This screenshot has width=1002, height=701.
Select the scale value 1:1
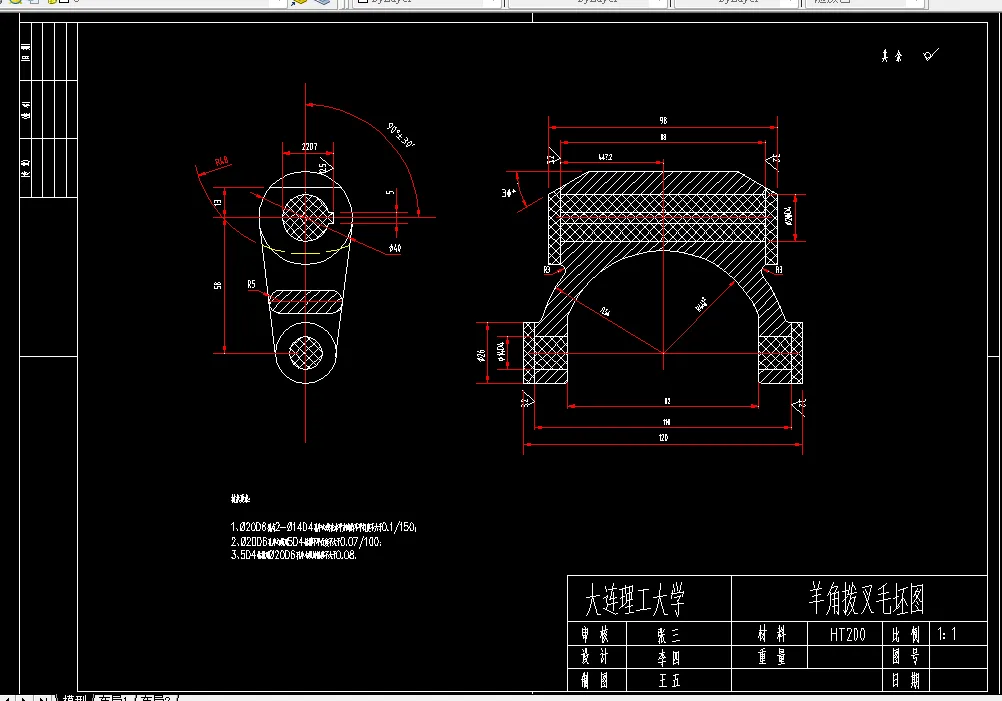tap(946, 635)
